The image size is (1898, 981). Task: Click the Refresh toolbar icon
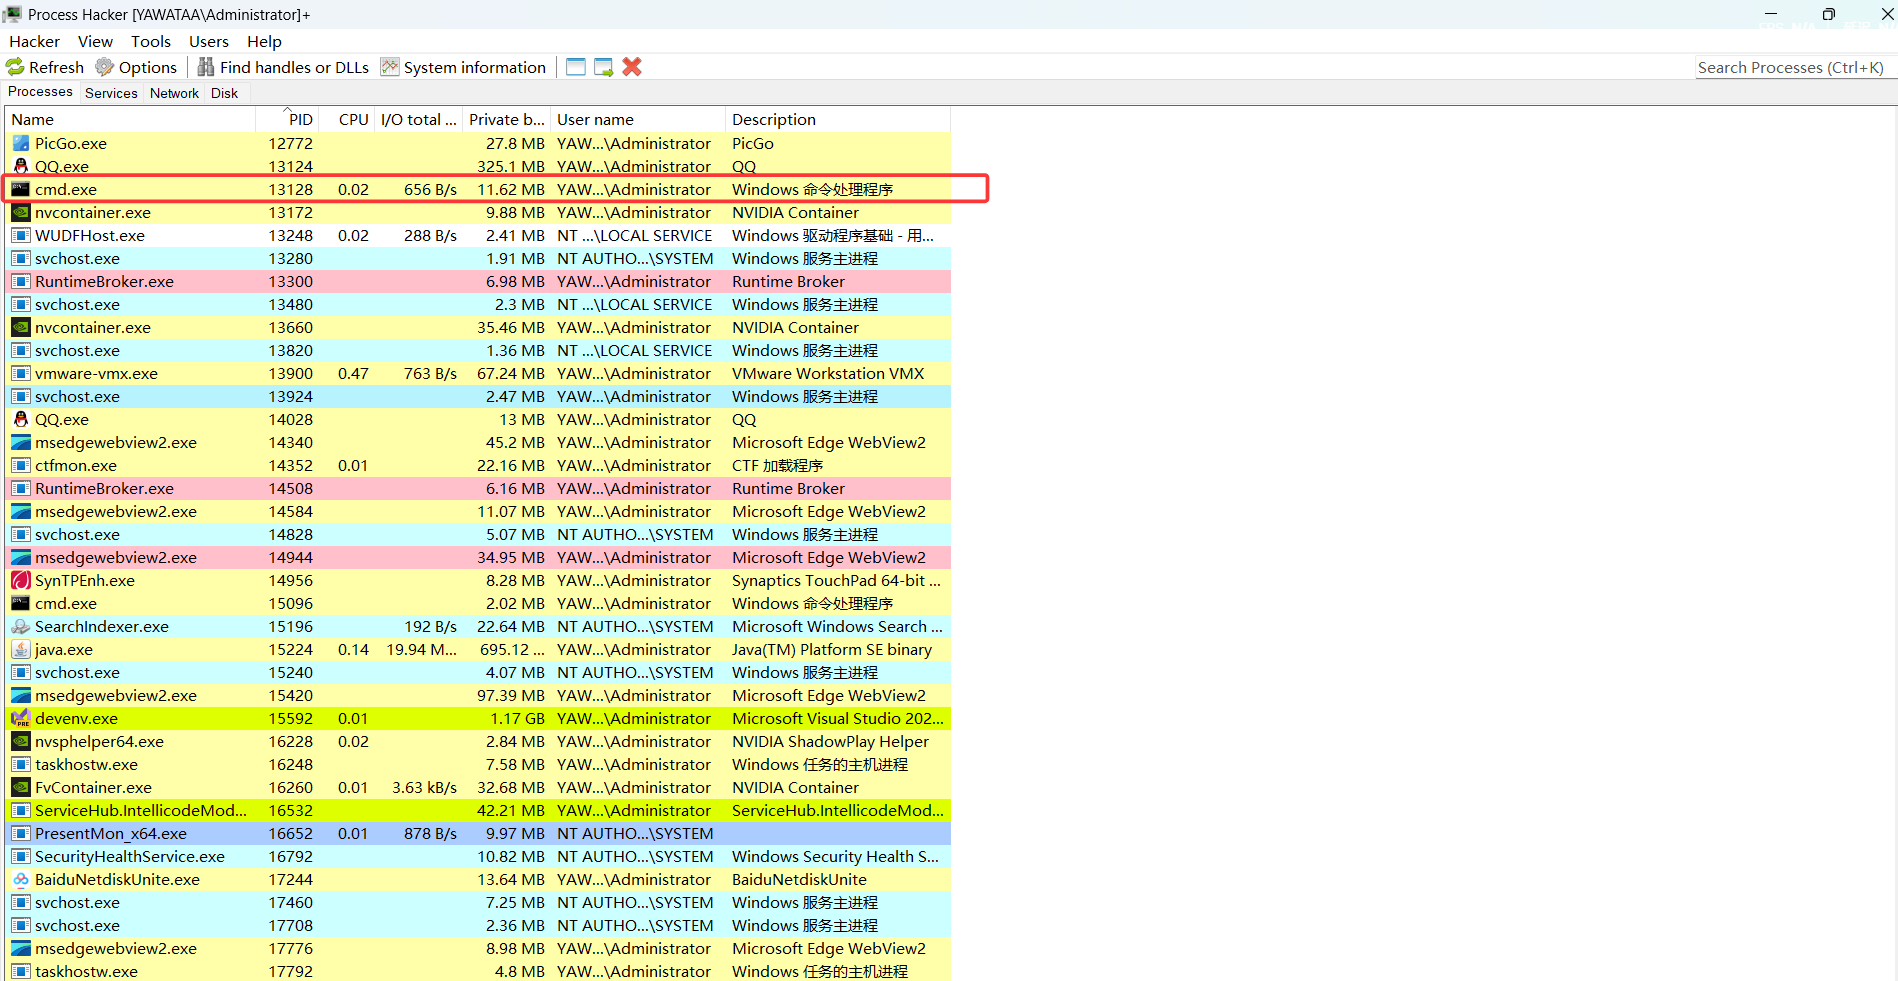pyautogui.click(x=15, y=67)
